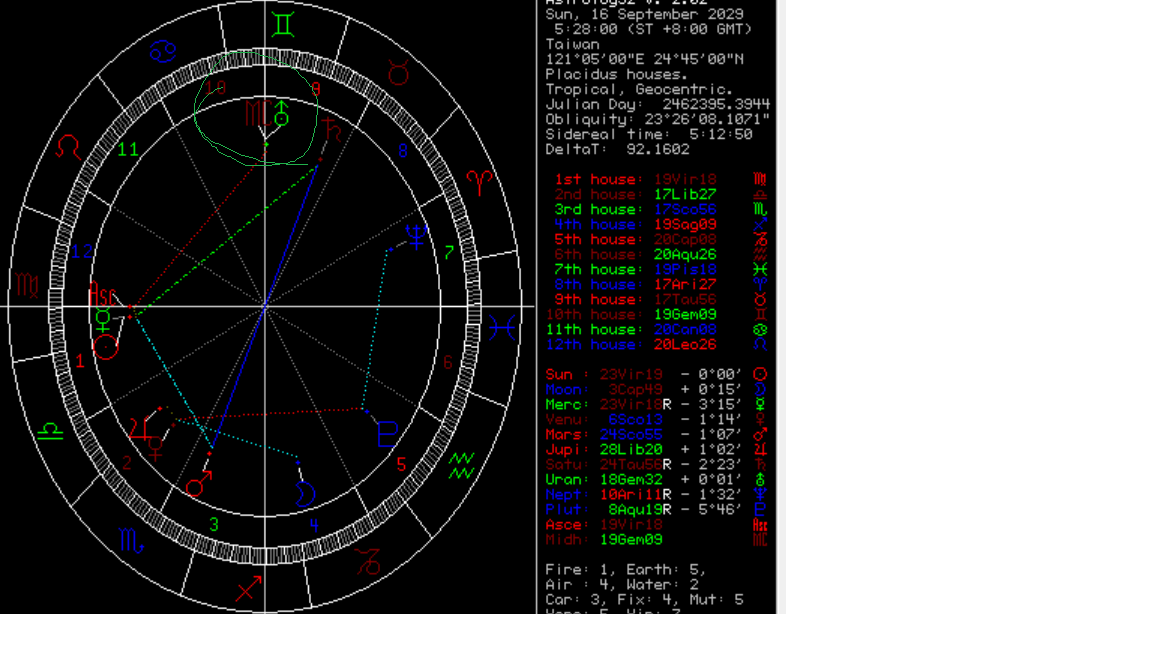Click the '2nd house: 17Lib27' row
Viewport: 1152px width, 648px height.
[660, 194]
